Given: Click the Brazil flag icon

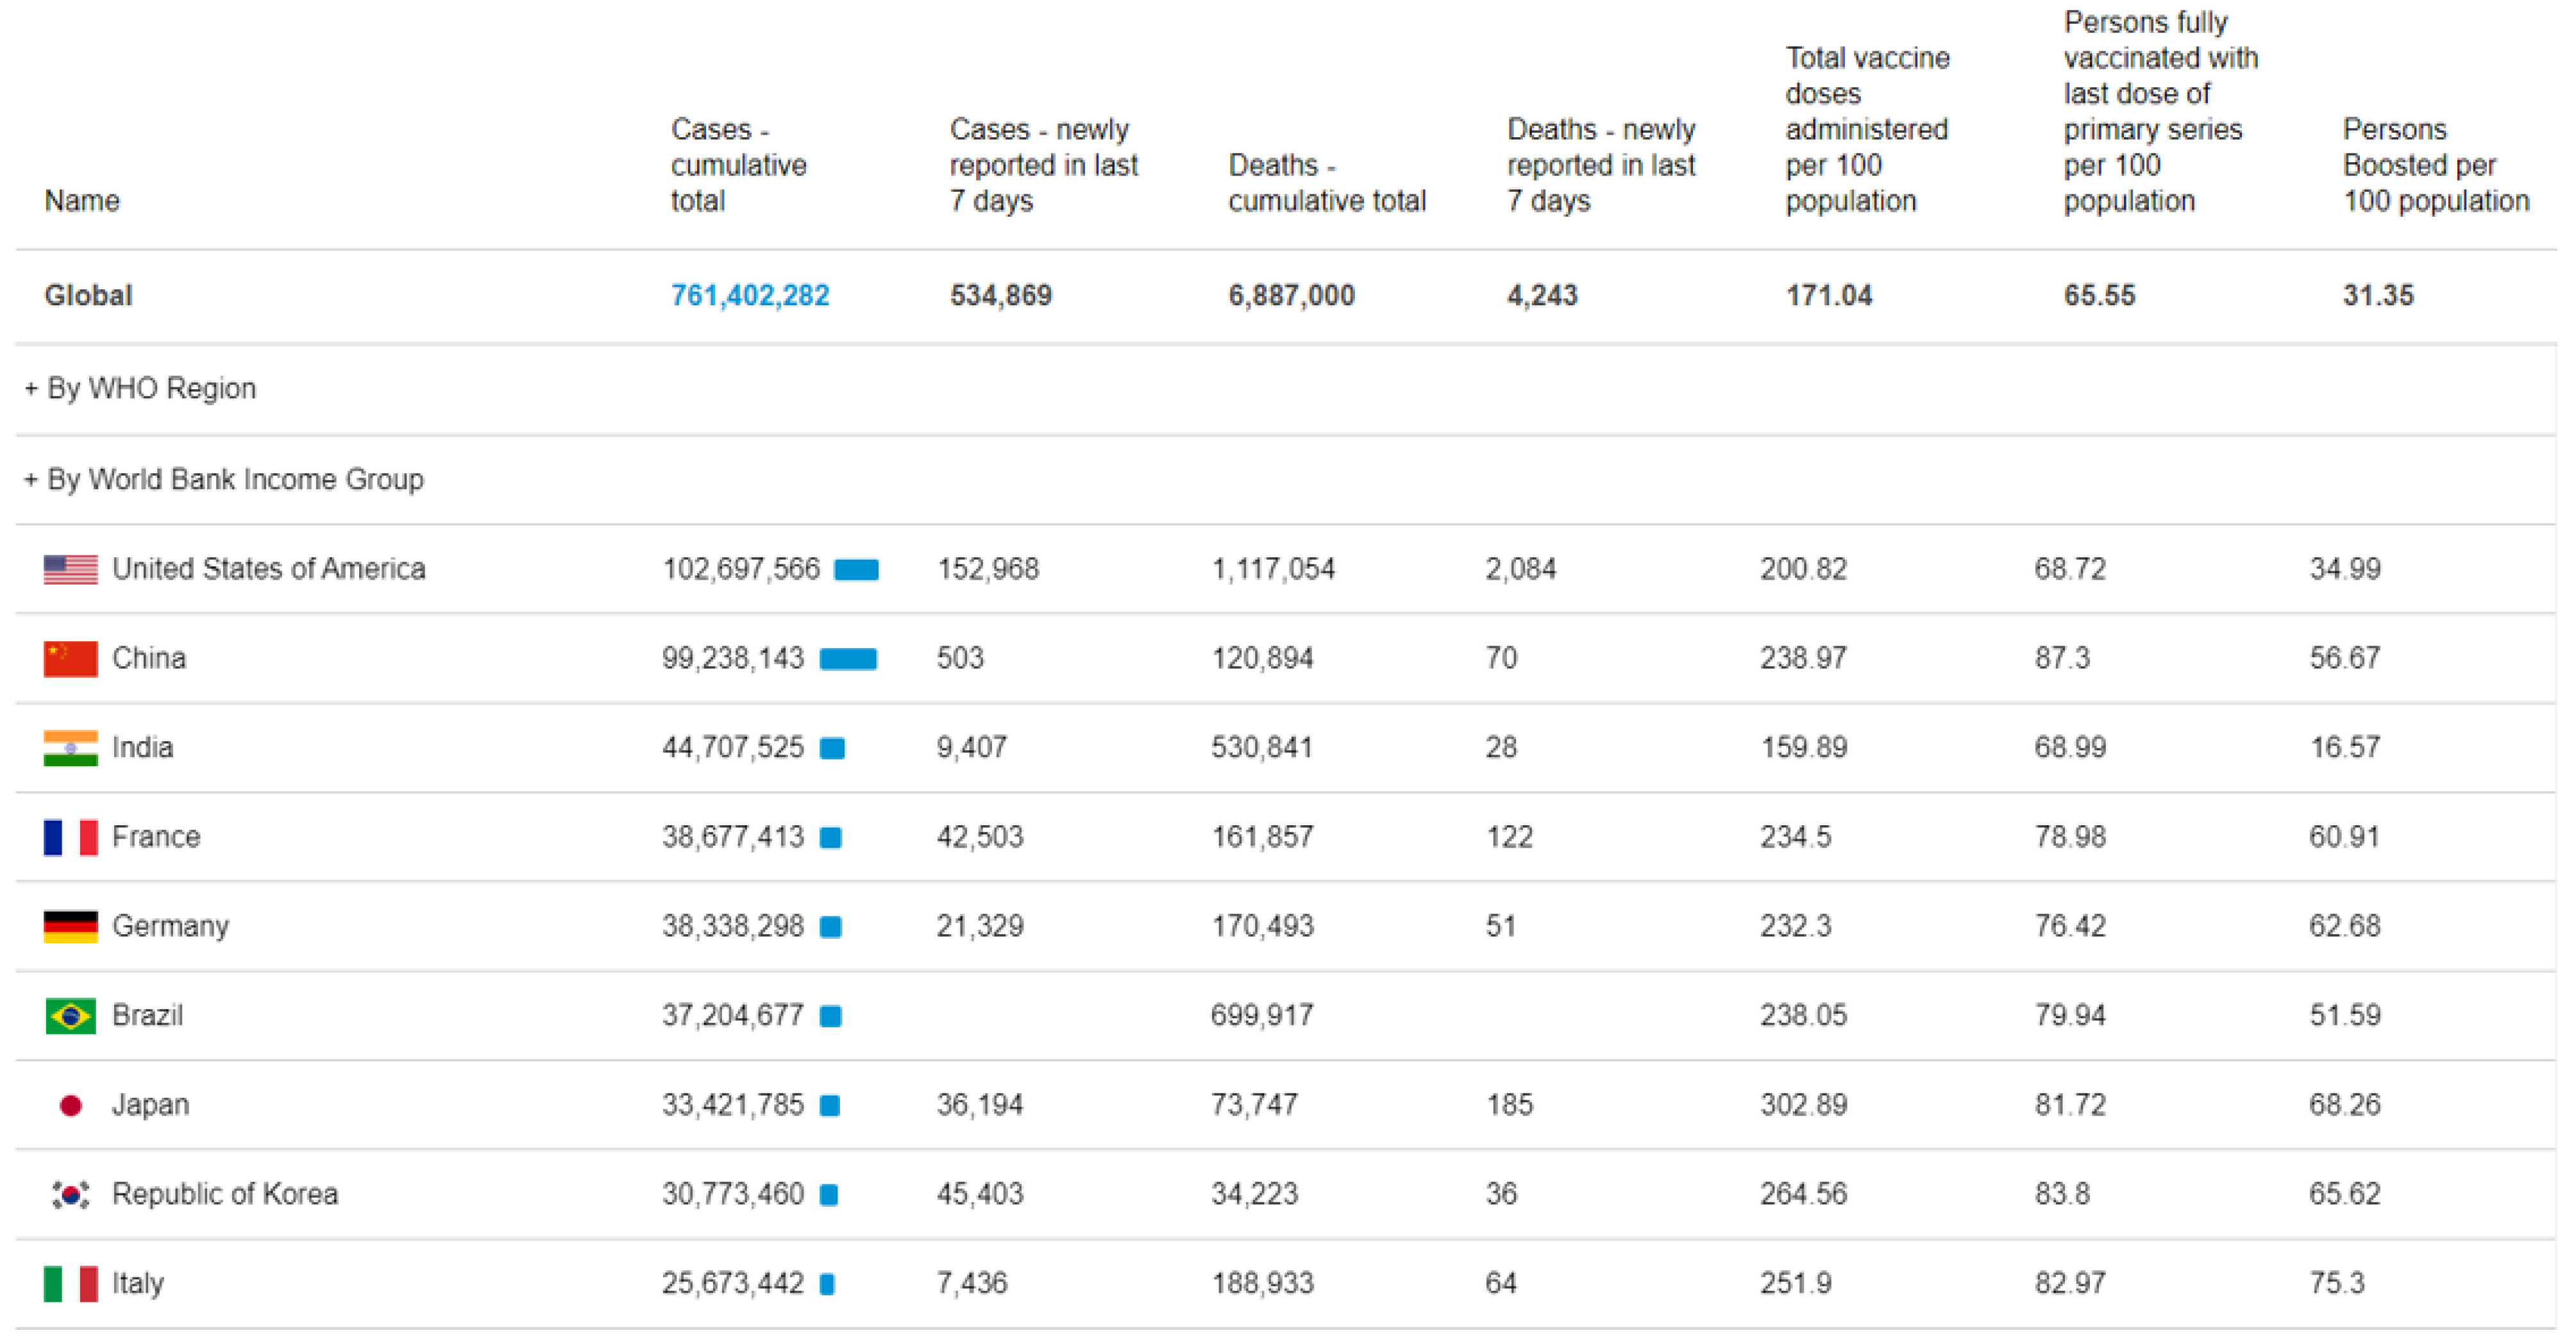Looking at the screenshot, I should point(70,1016).
